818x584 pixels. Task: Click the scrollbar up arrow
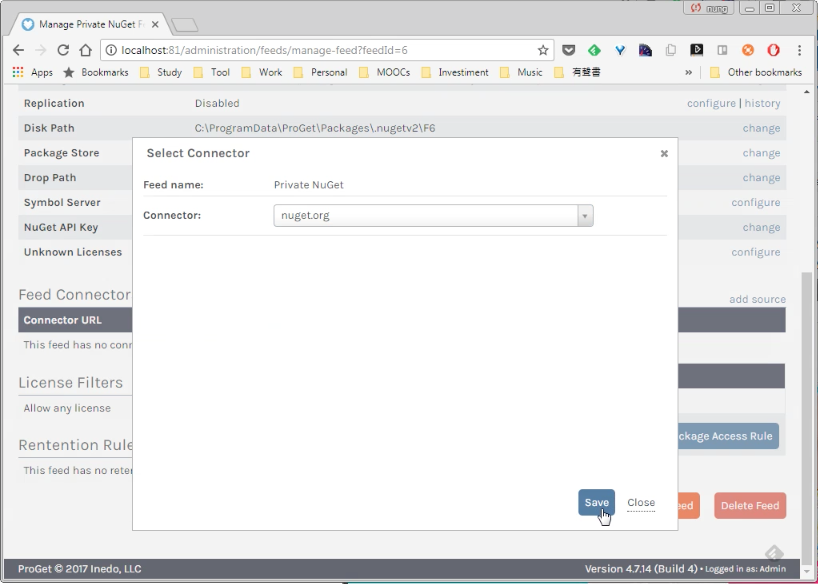pos(807,92)
